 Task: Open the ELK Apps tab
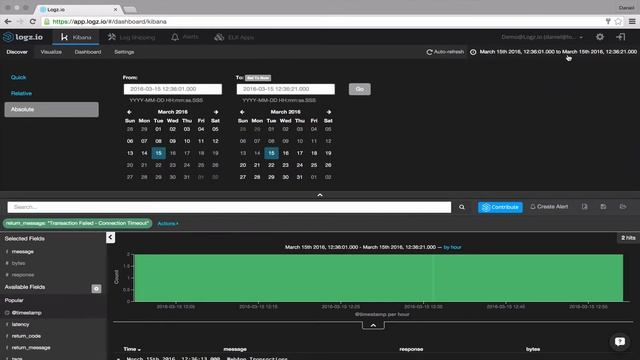234,37
